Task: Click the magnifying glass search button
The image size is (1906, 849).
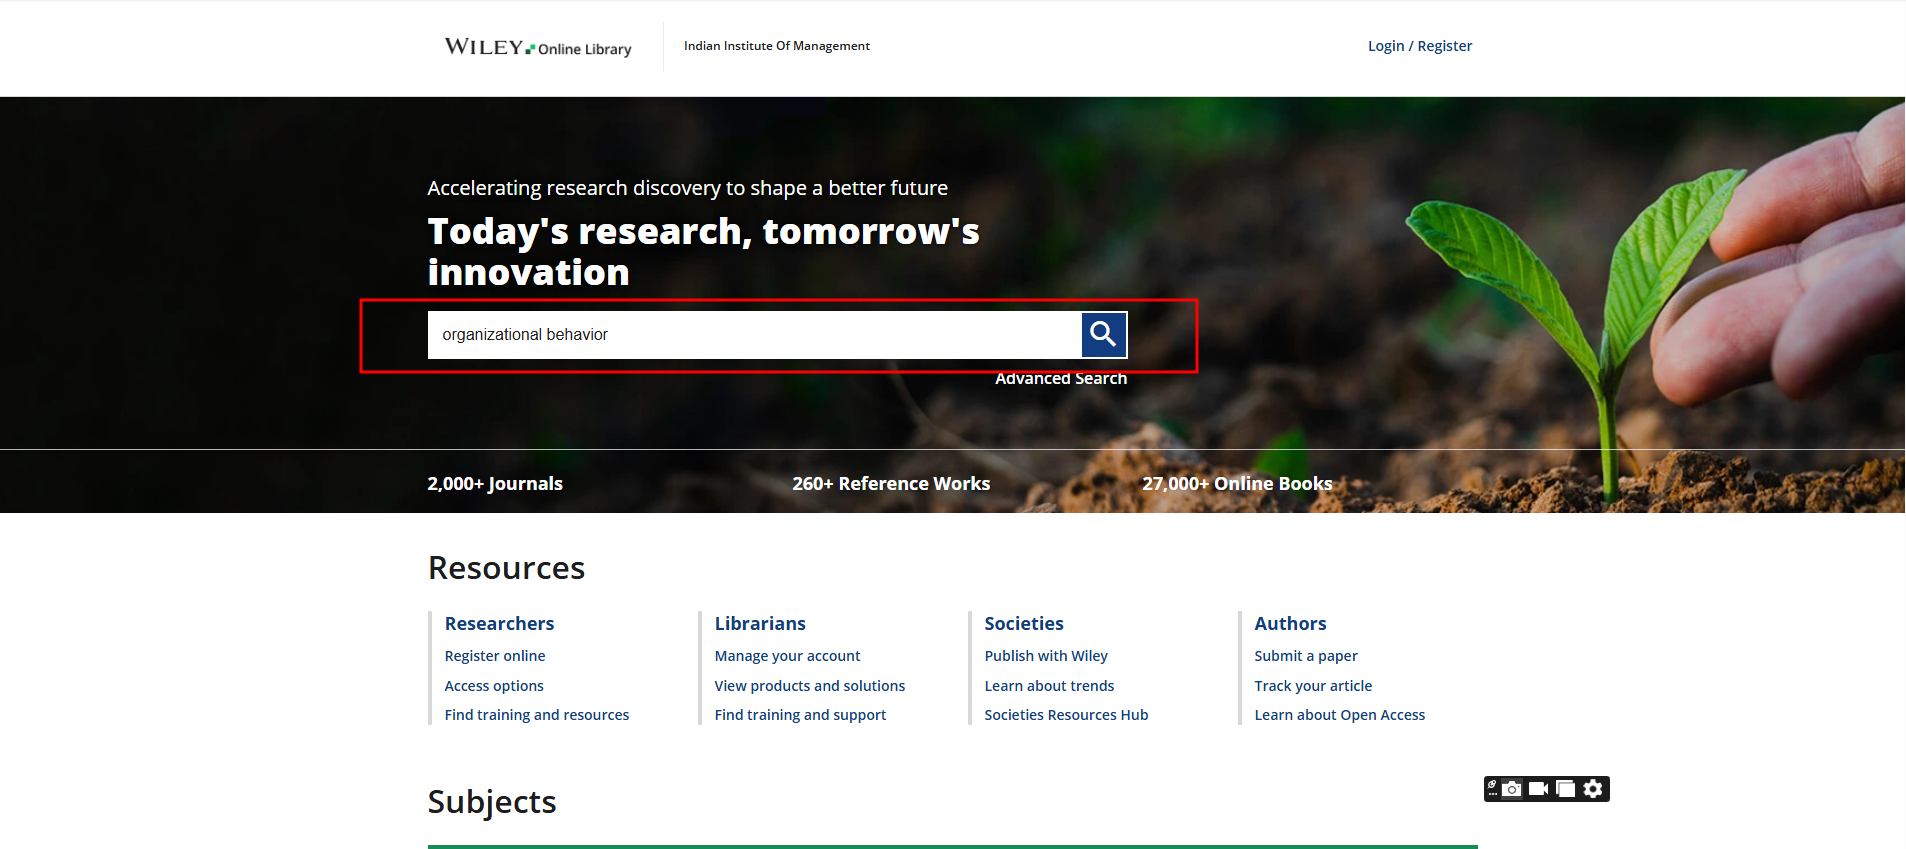Action: pyautogui.click(x=1103, y=334)
